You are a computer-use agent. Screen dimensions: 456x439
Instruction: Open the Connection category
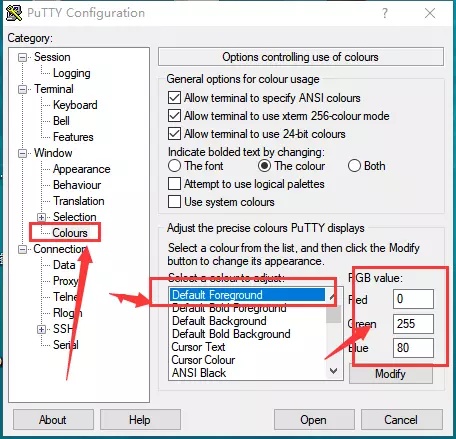[x=60, y=249]
